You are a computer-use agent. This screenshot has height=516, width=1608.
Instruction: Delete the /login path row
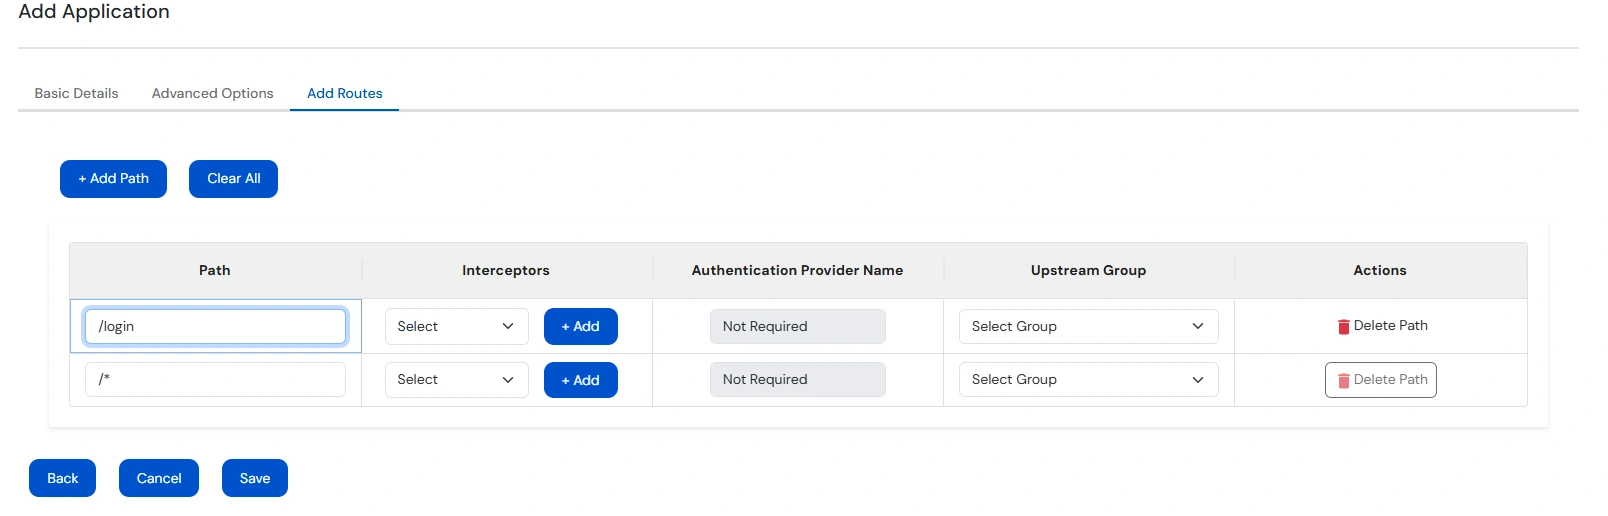coord(1381,326)
